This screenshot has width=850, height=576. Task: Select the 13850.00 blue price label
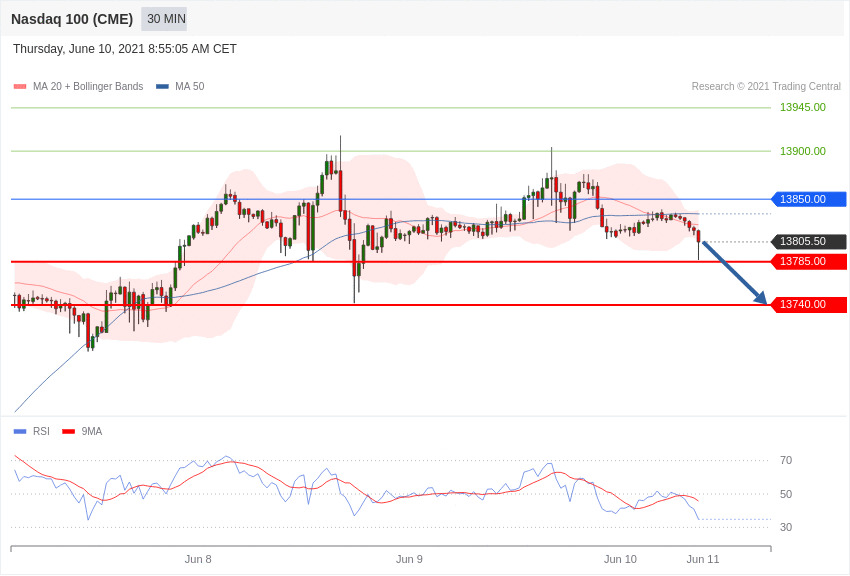coord(808,199)
